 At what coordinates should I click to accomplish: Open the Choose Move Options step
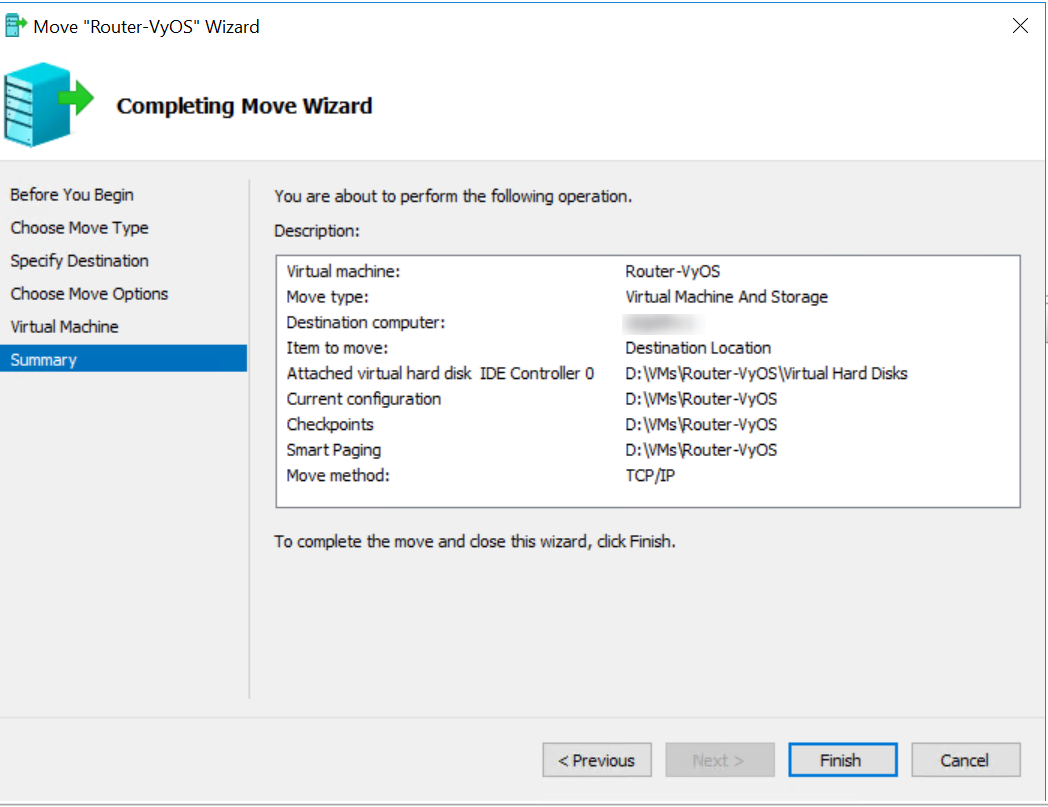pos(89,294)
